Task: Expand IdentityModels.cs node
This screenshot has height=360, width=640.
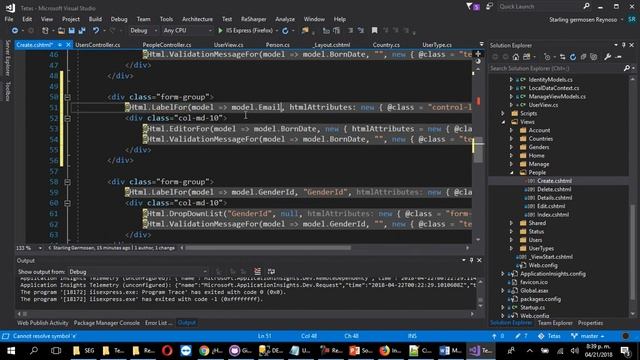Action: click(511, 80)
